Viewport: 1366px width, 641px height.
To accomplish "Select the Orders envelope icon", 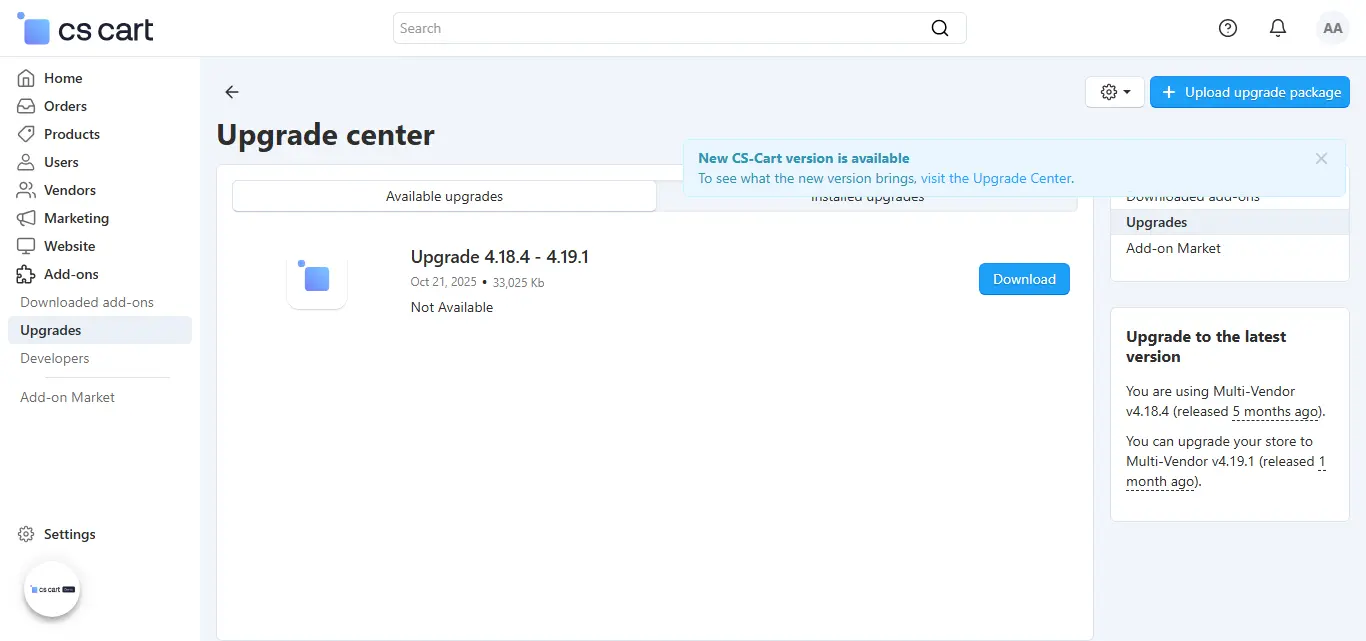I will point(27,106).
